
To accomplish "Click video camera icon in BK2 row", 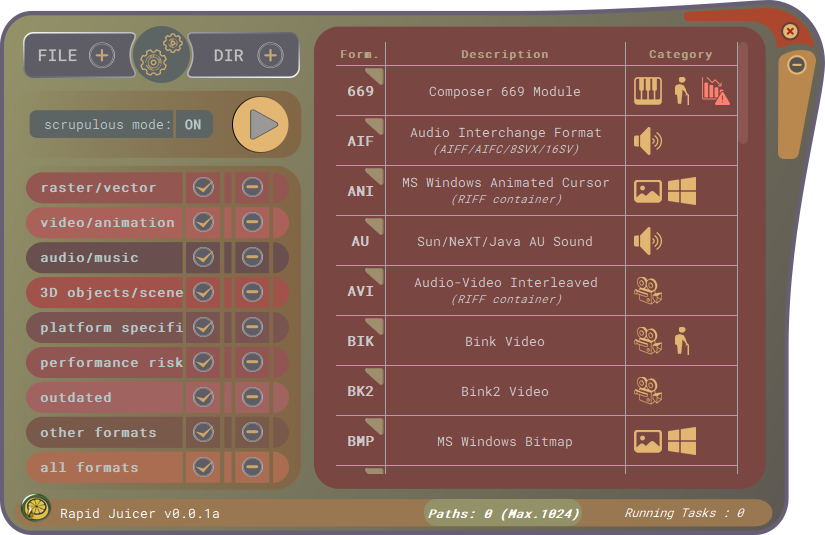I will 648,390.
